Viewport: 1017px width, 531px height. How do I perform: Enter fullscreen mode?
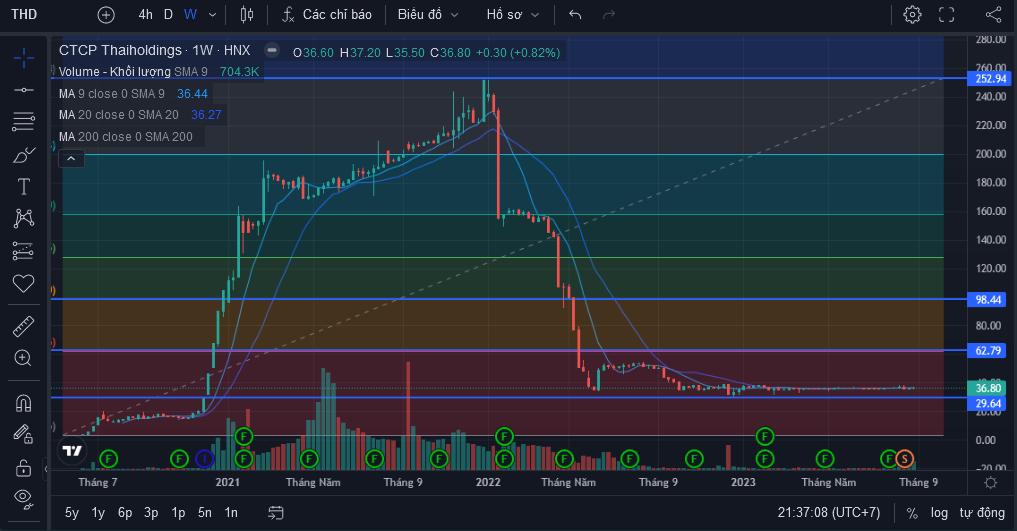pos(947,15)
